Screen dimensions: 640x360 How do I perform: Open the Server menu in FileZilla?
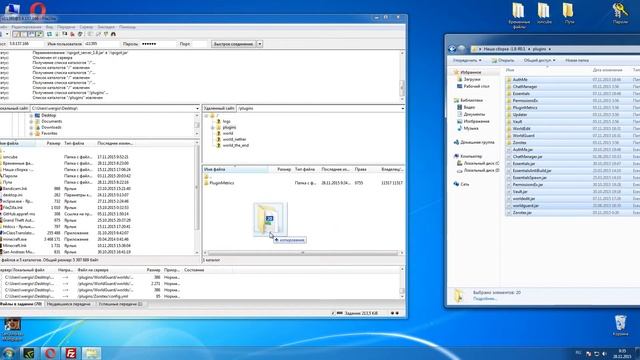point(86,27)
